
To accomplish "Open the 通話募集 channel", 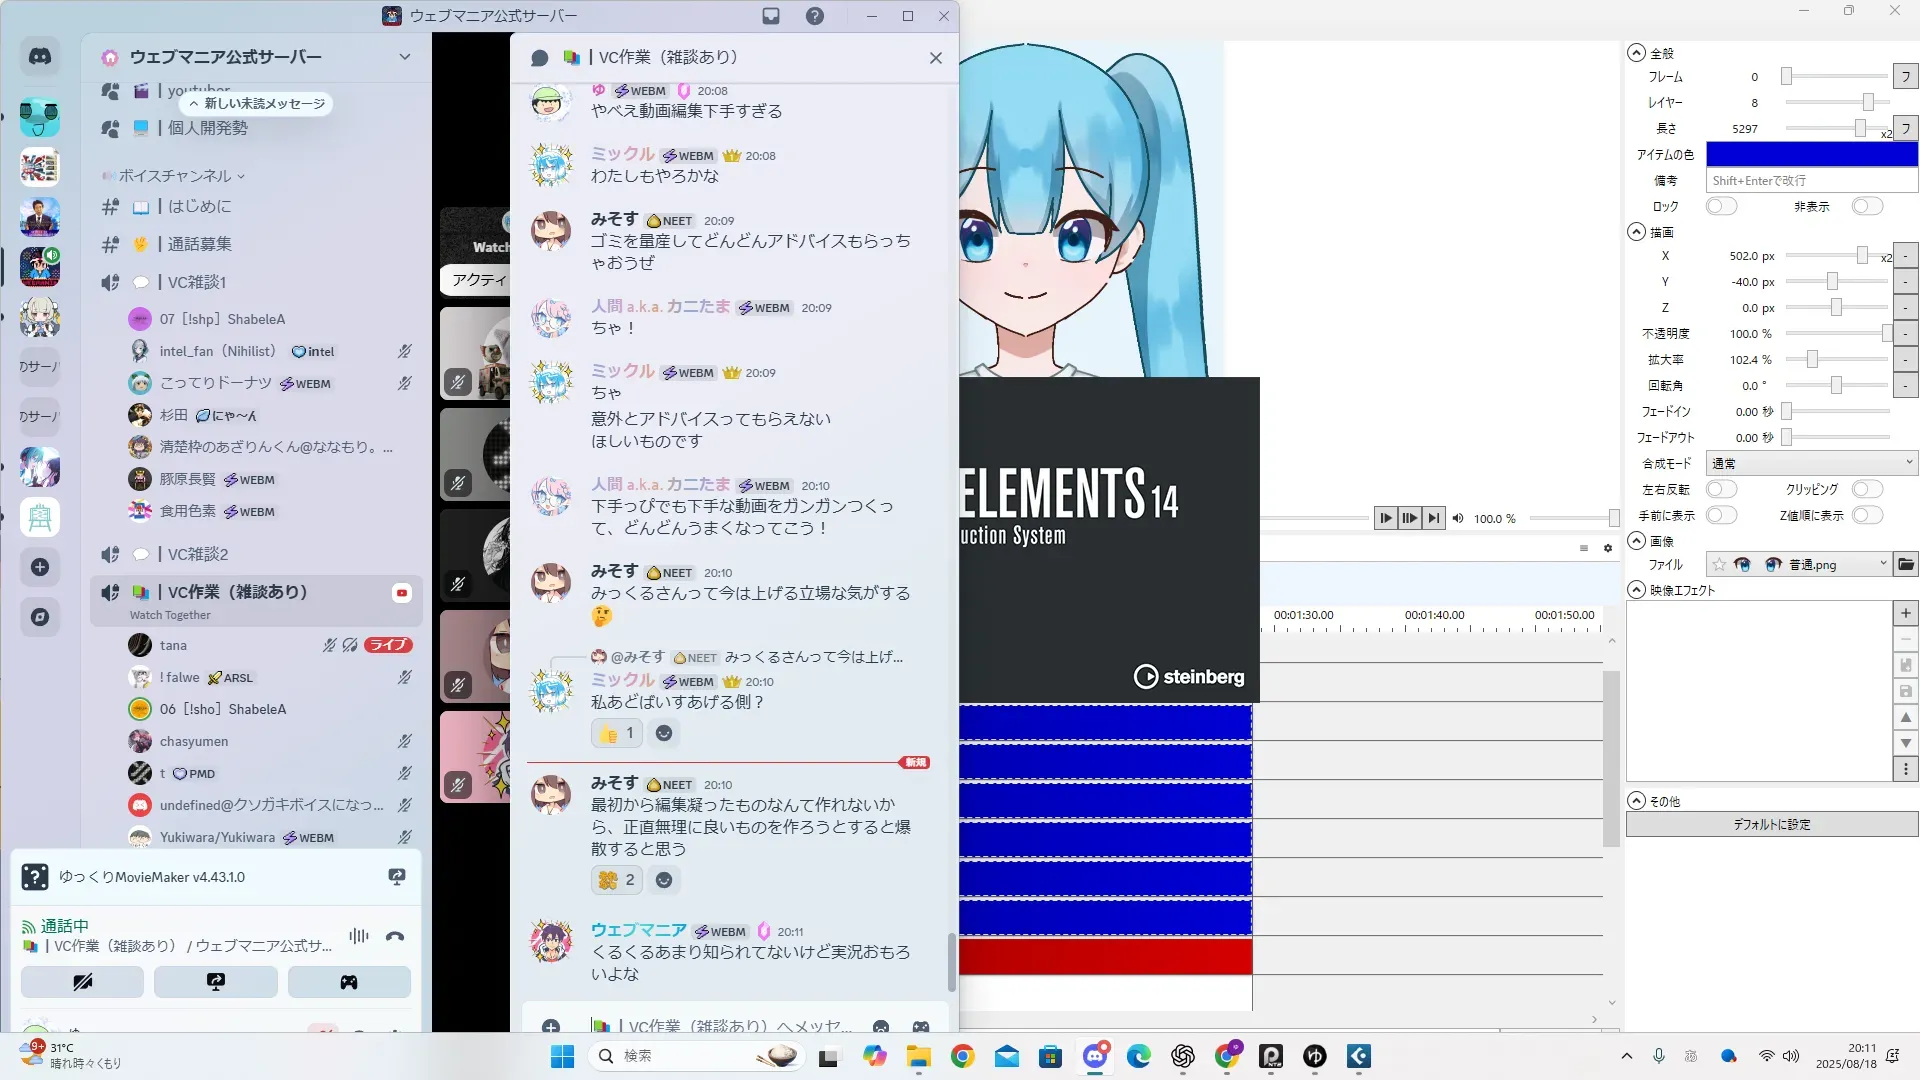I will (199, 244).
